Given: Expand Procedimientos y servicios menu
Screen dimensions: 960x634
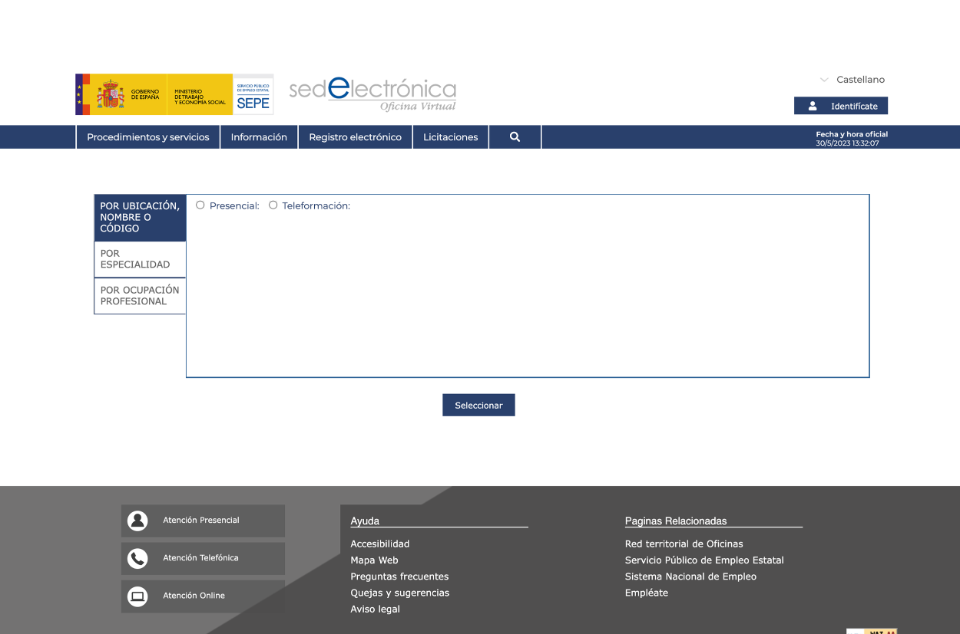Looking at the screenshot, I should tap(148, 137).
